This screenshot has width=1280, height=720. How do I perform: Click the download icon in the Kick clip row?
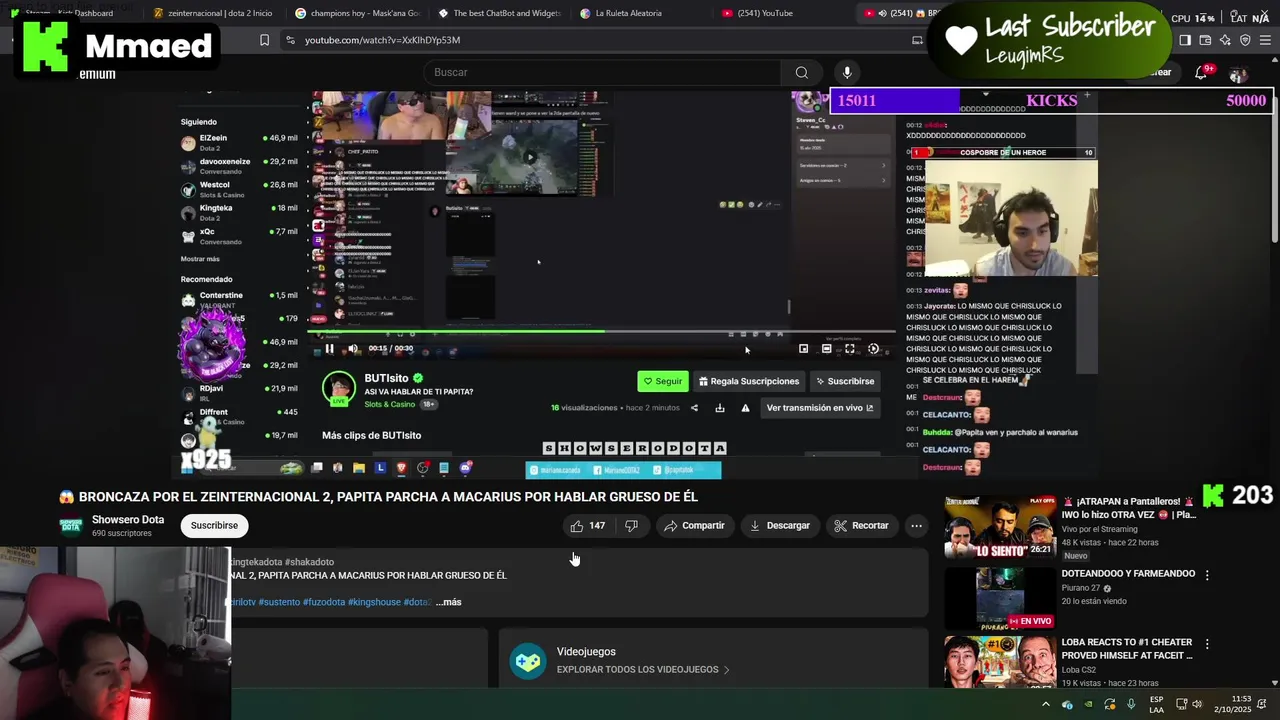coord(720,408)
